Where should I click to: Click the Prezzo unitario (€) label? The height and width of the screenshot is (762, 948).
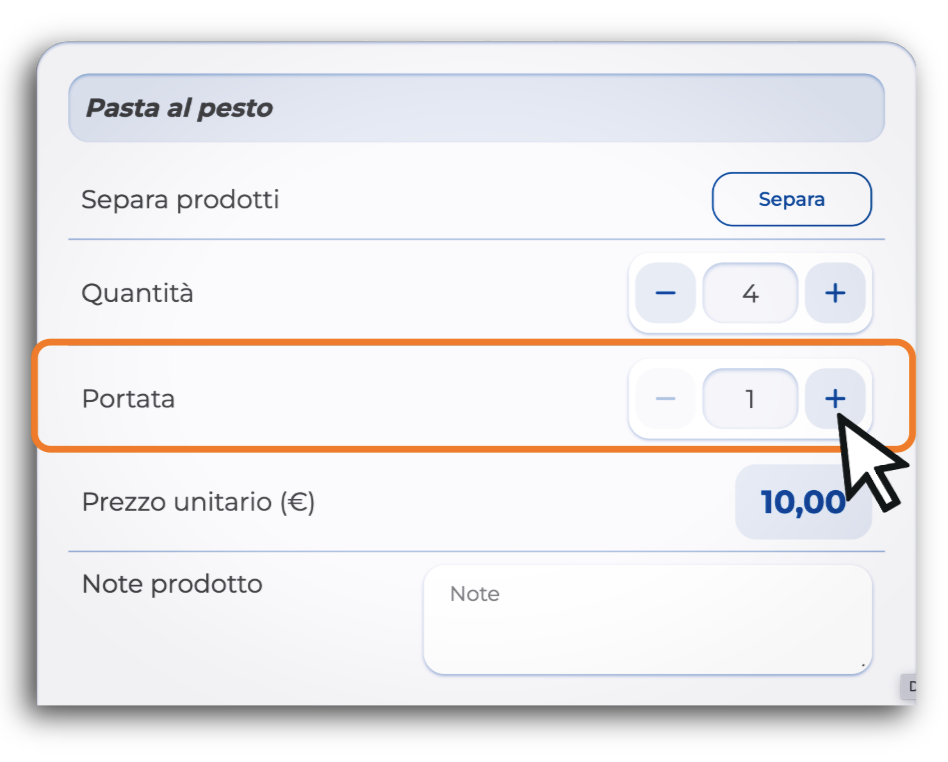tap(198, 502)
